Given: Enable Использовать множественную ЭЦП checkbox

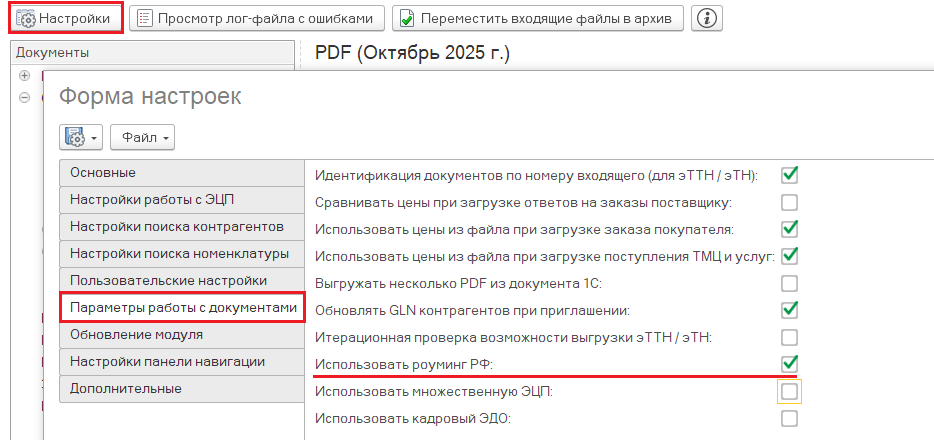Looking at the screenshot, I should [x=789, y=391].
